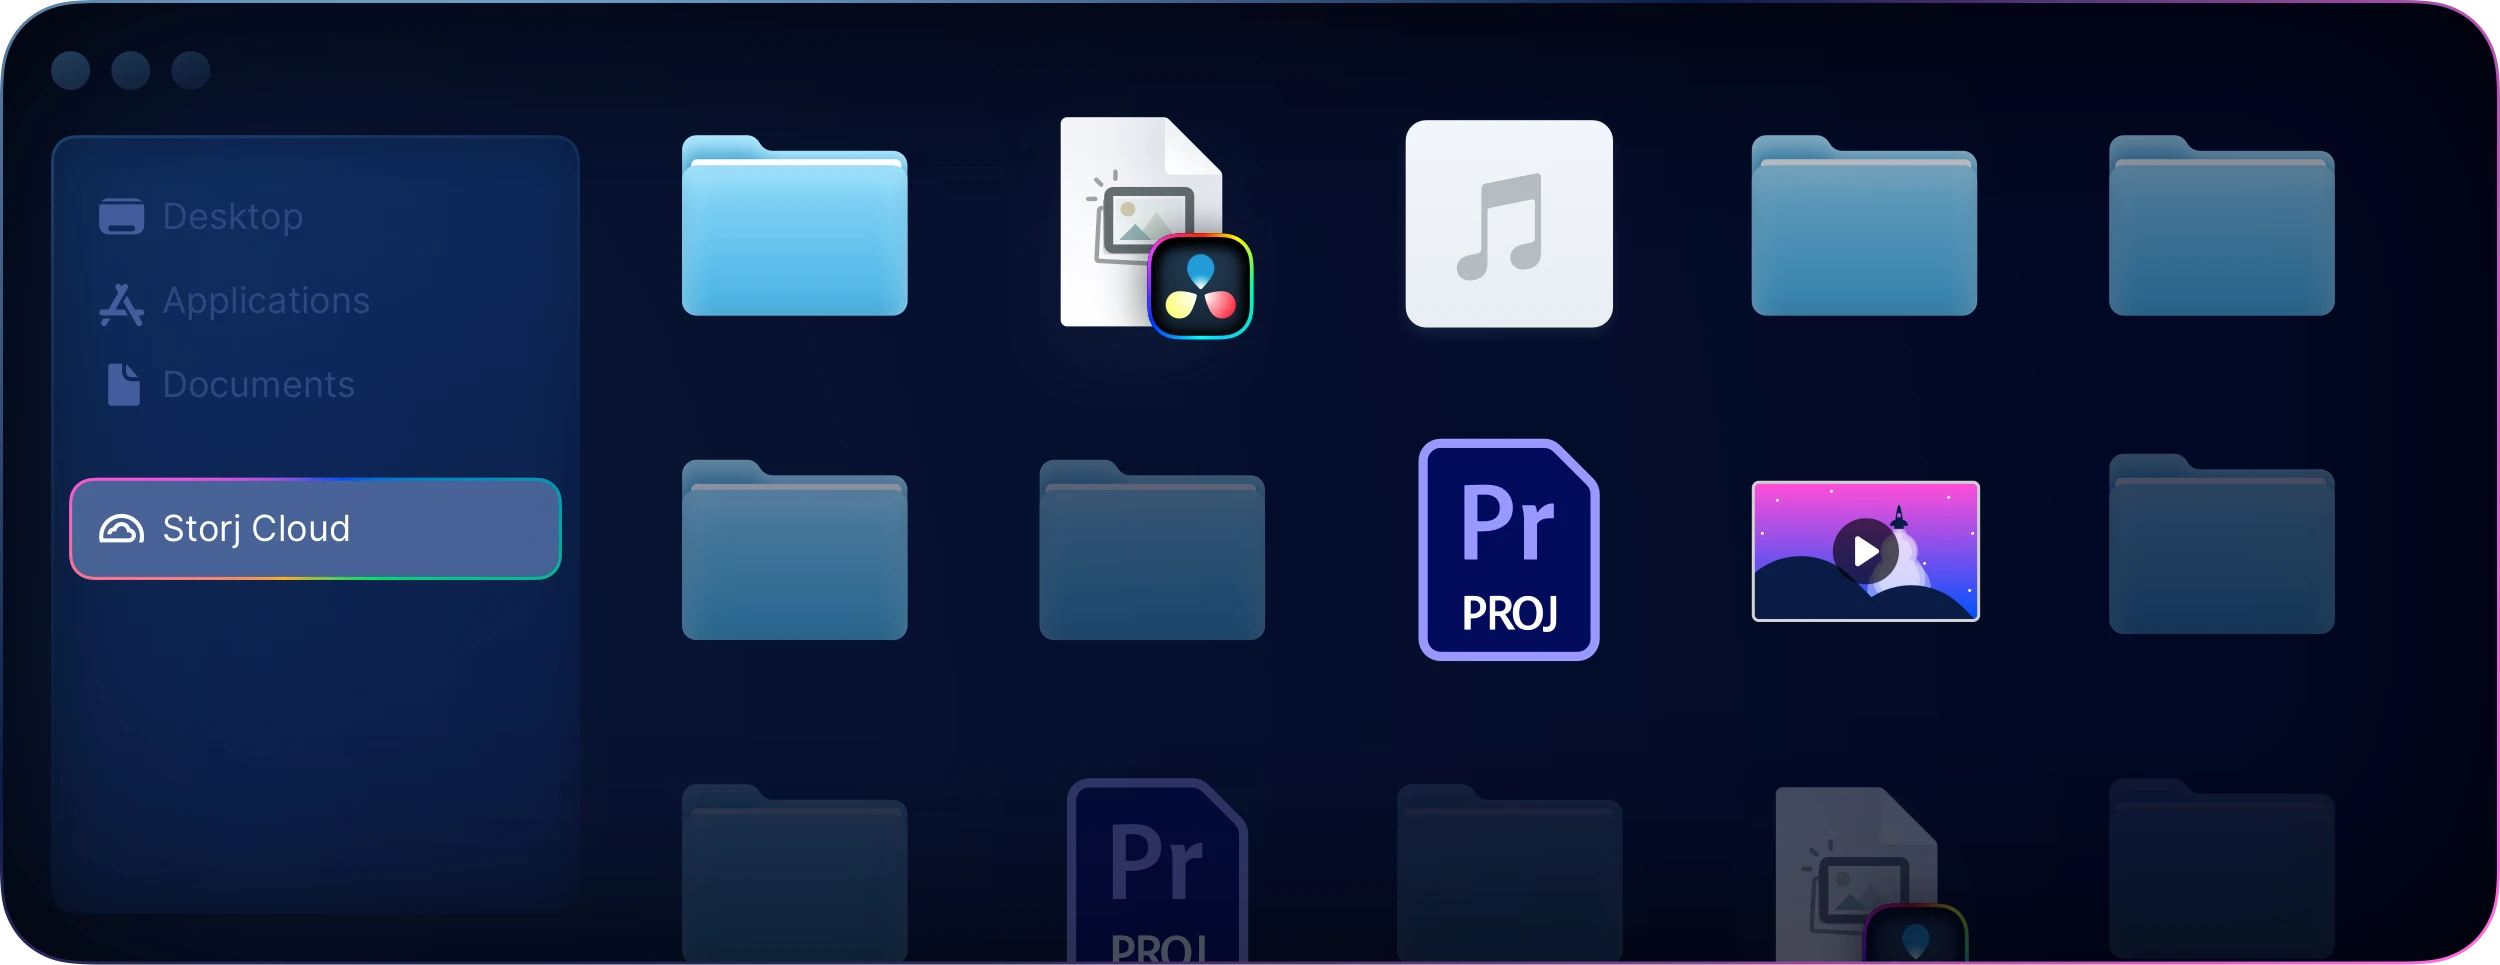Screen dimensions: 2500x965
Task: Go to Applications in the sidebar
Action: coord(234,301)
